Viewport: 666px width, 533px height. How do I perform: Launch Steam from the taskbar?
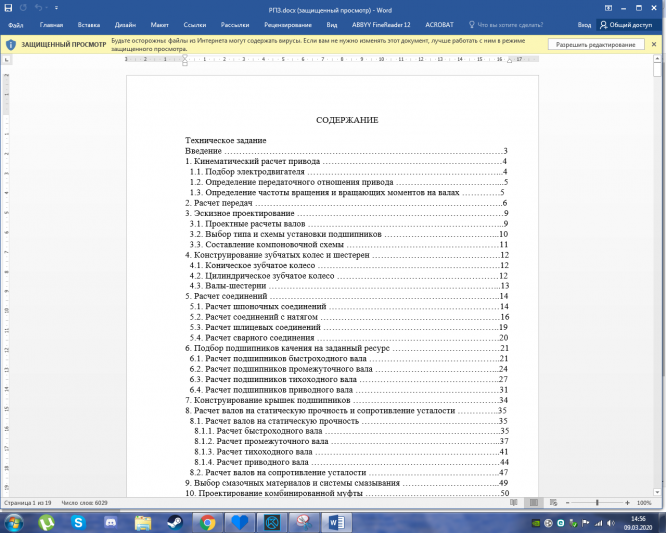[175, 522]
